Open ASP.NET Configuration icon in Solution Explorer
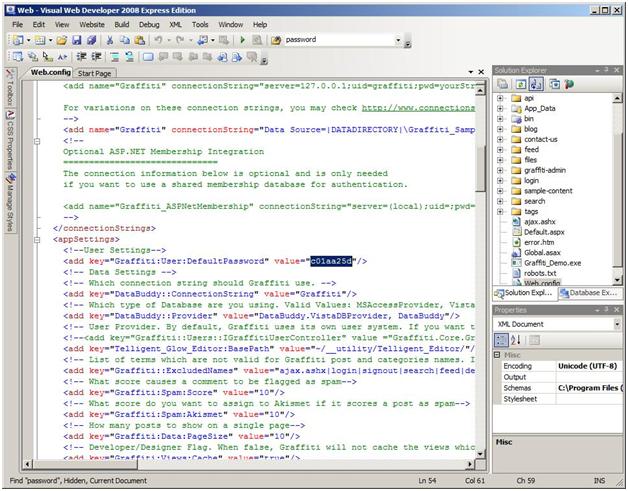 click(x=569, y=84)
